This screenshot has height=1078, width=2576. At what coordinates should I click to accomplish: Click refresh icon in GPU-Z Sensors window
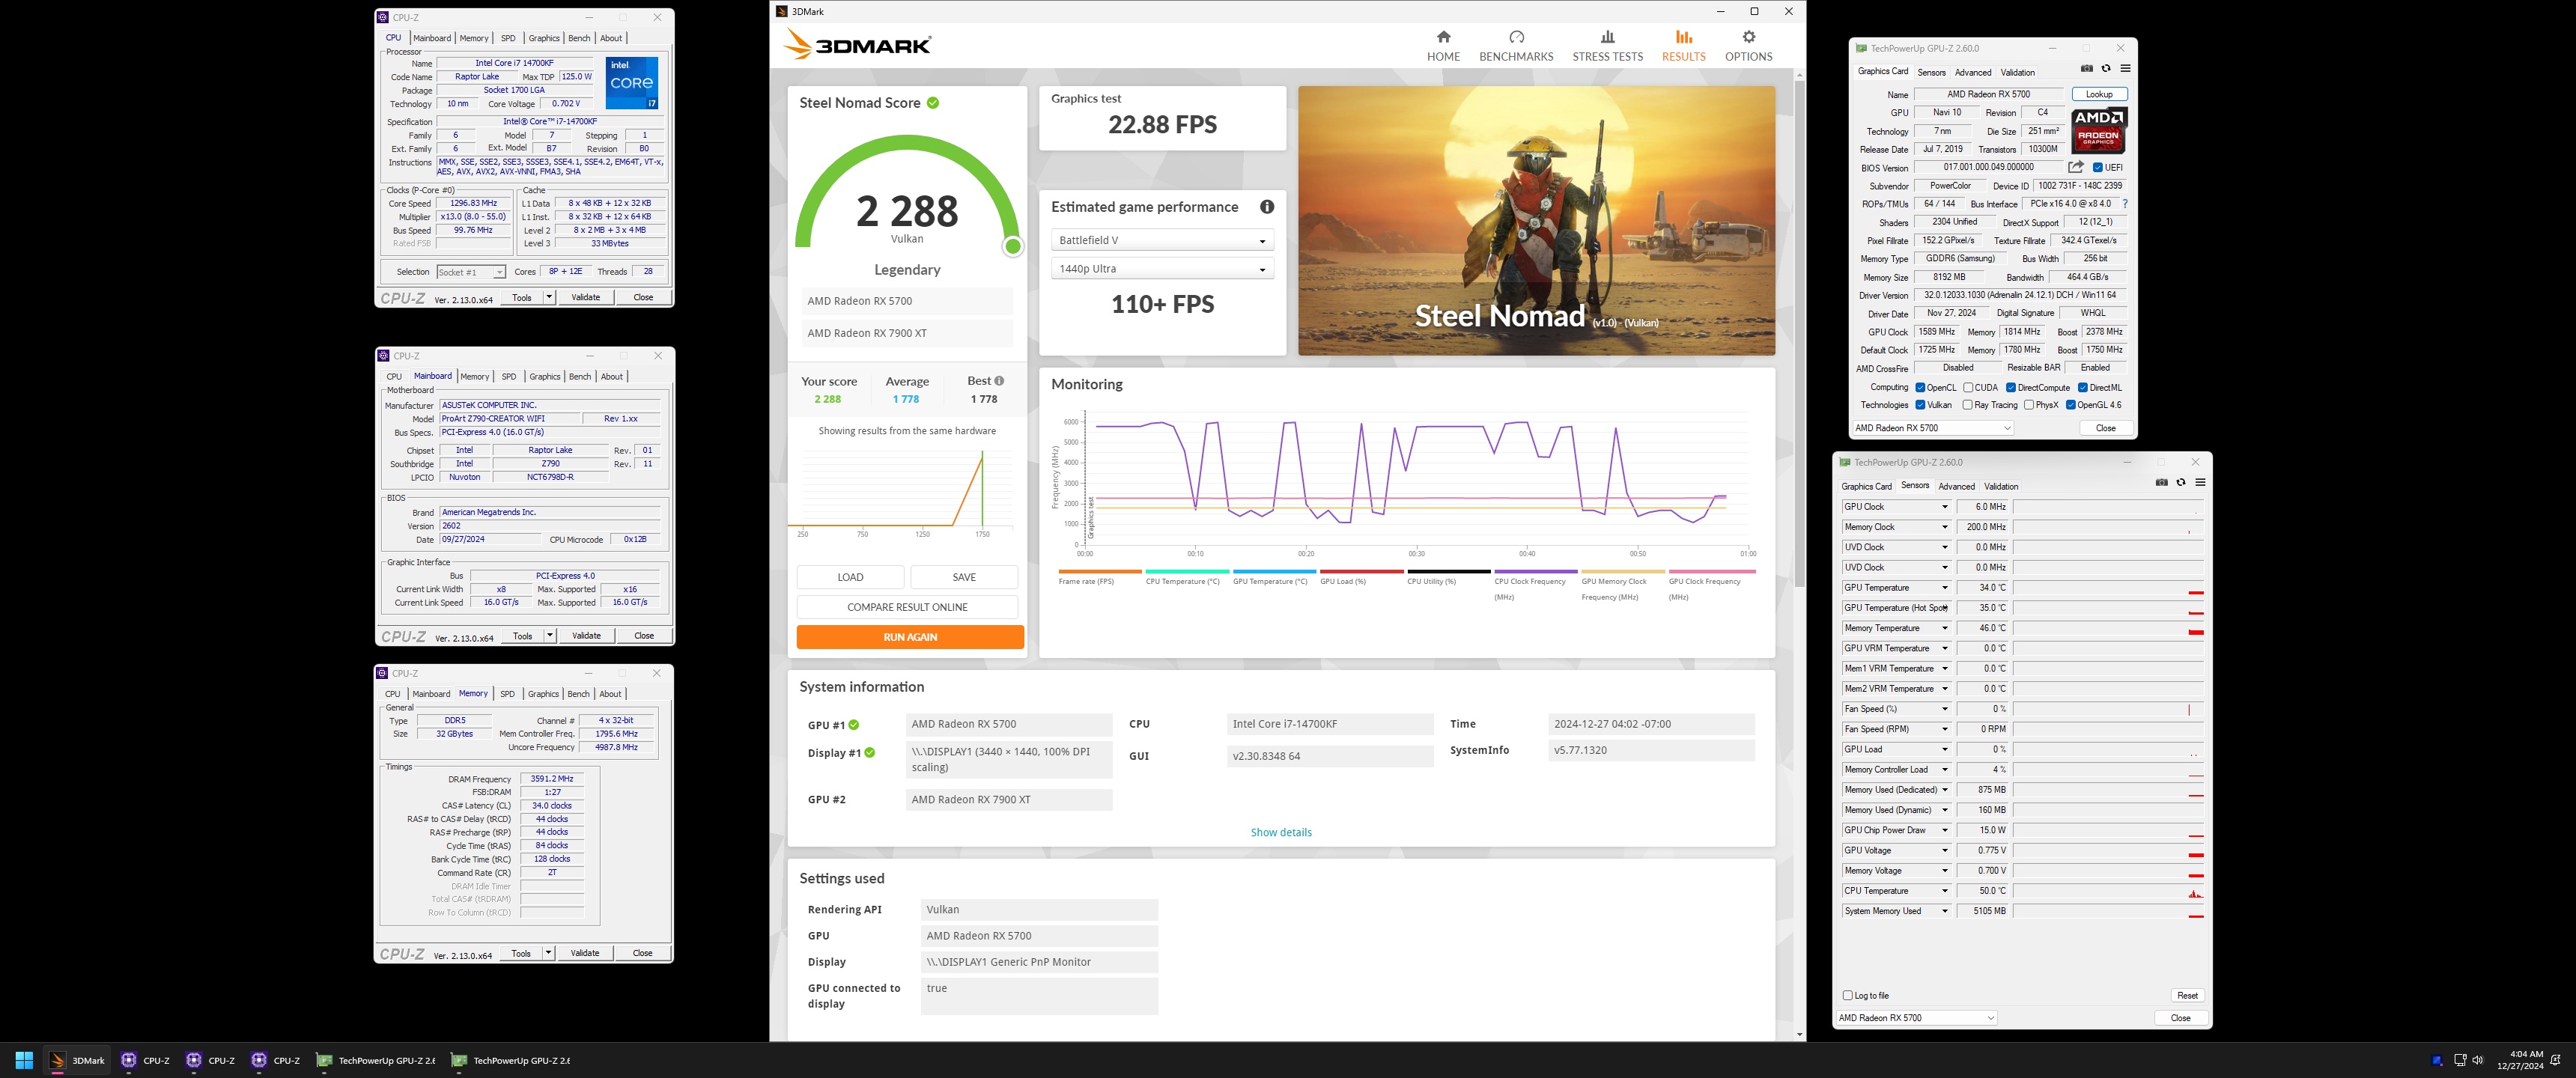2181,483
